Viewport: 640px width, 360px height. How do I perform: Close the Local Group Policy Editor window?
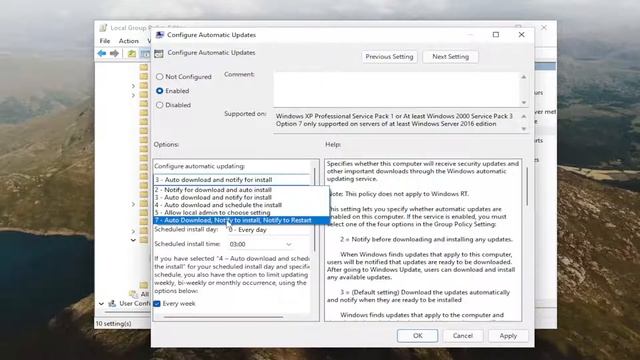pos(544,27)
